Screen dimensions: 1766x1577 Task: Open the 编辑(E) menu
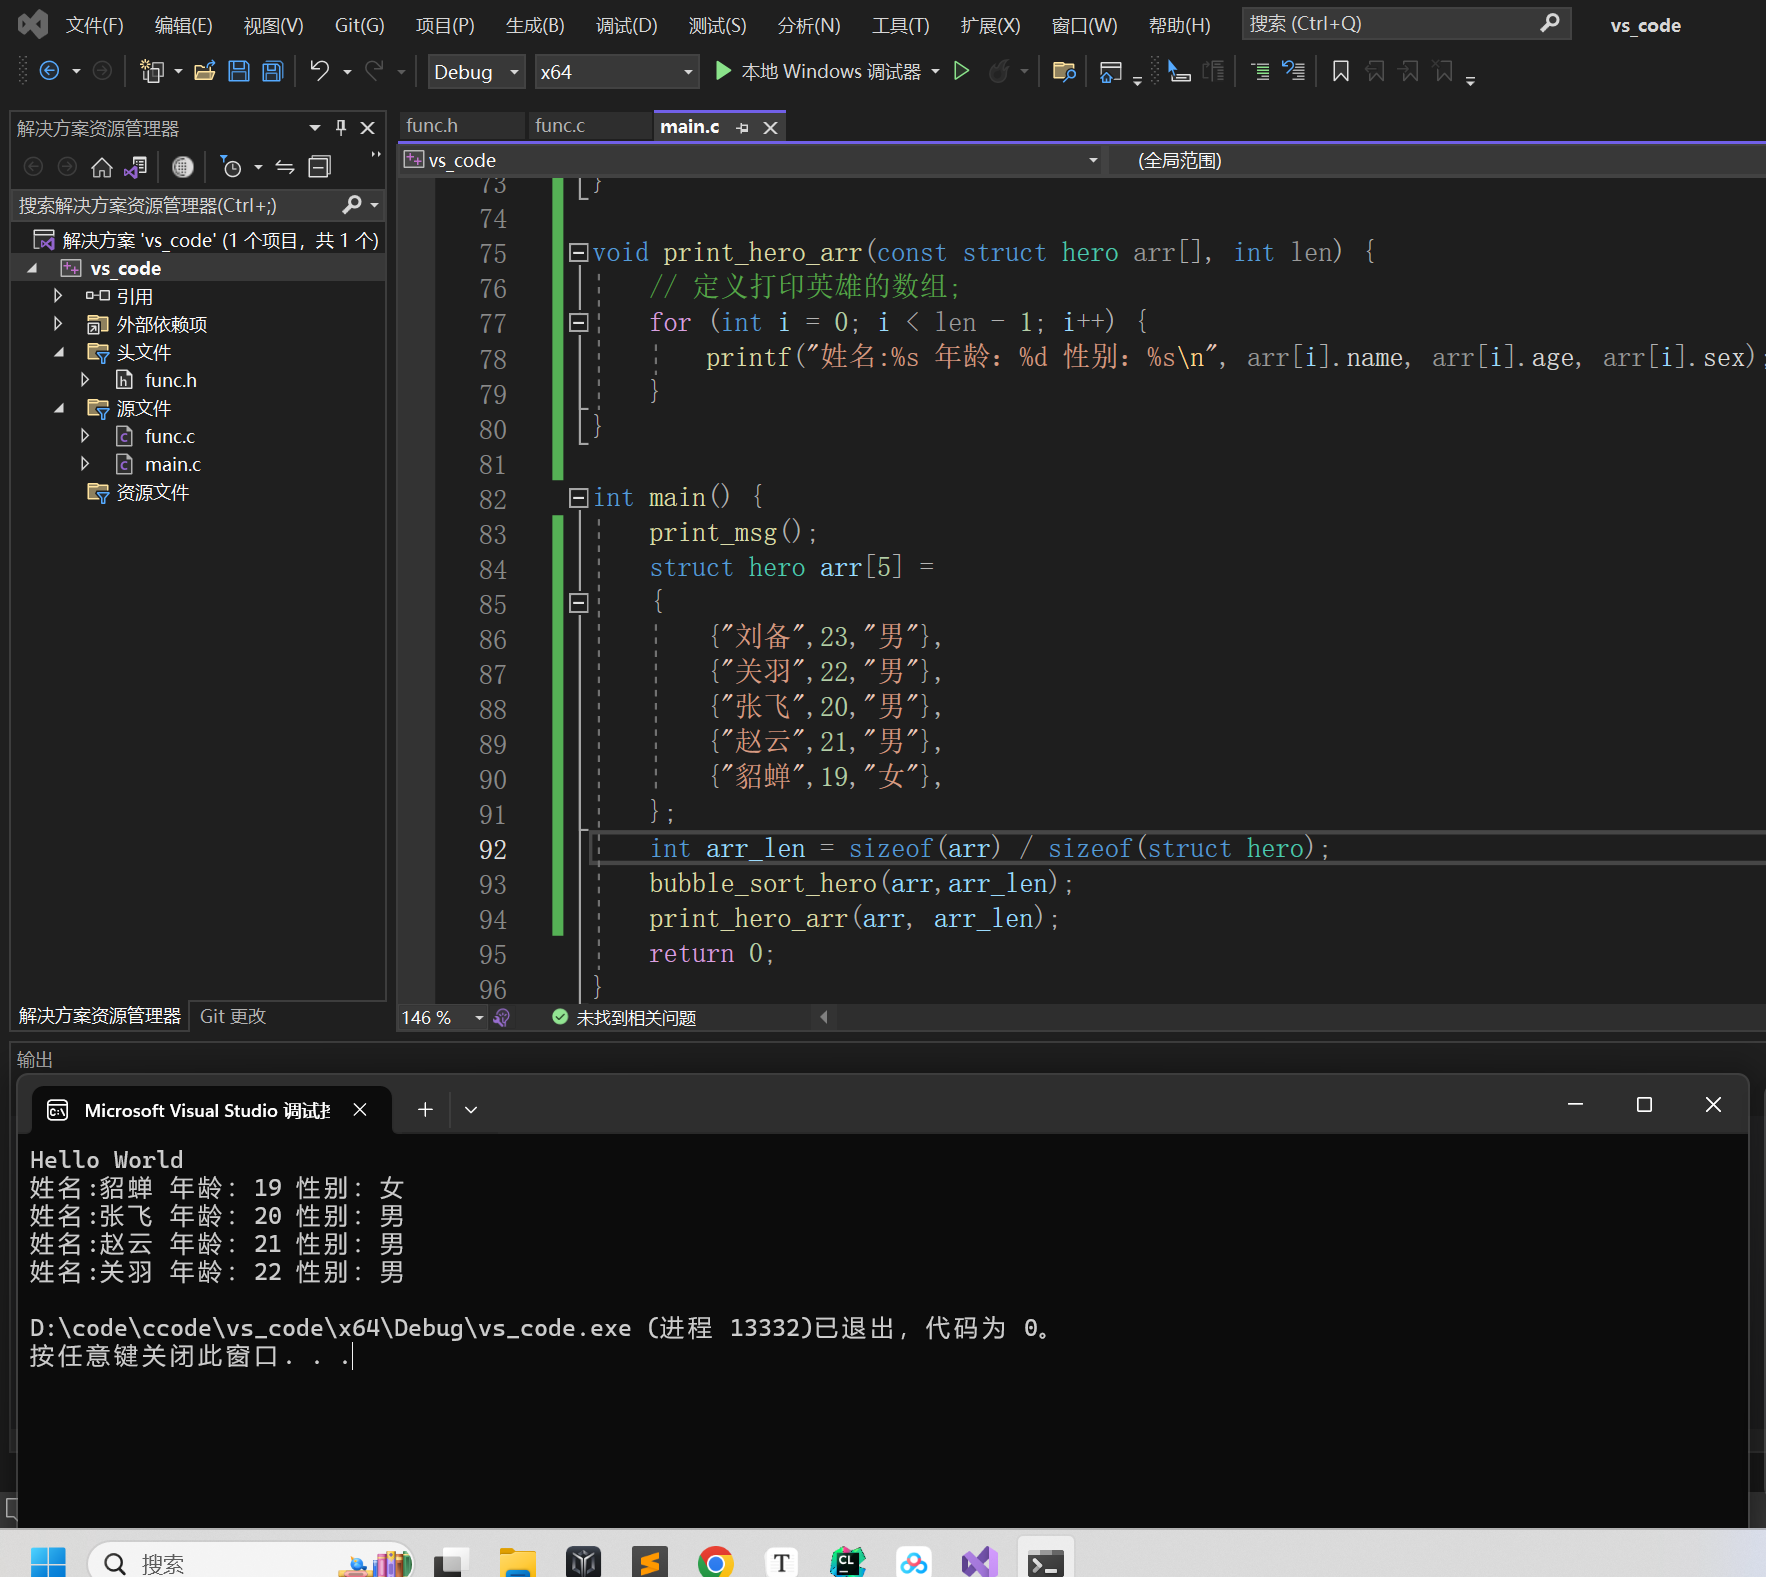point(184,25)
